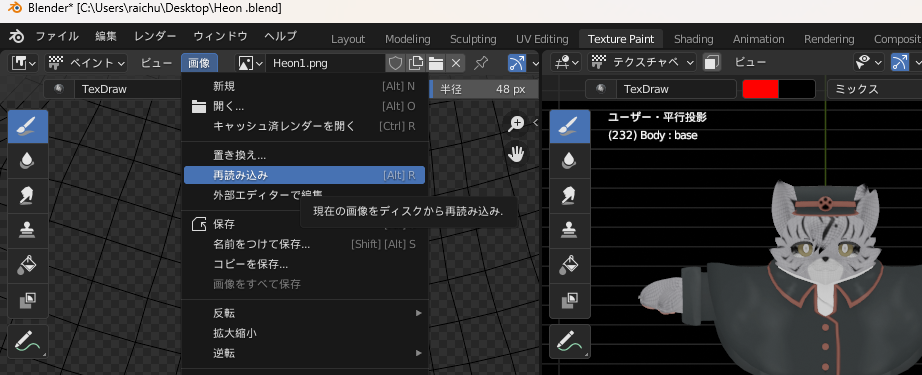Screen dimensions: 922x375
Task: Open the ミックス blend mode dropdown
Action: click(874, 89)
